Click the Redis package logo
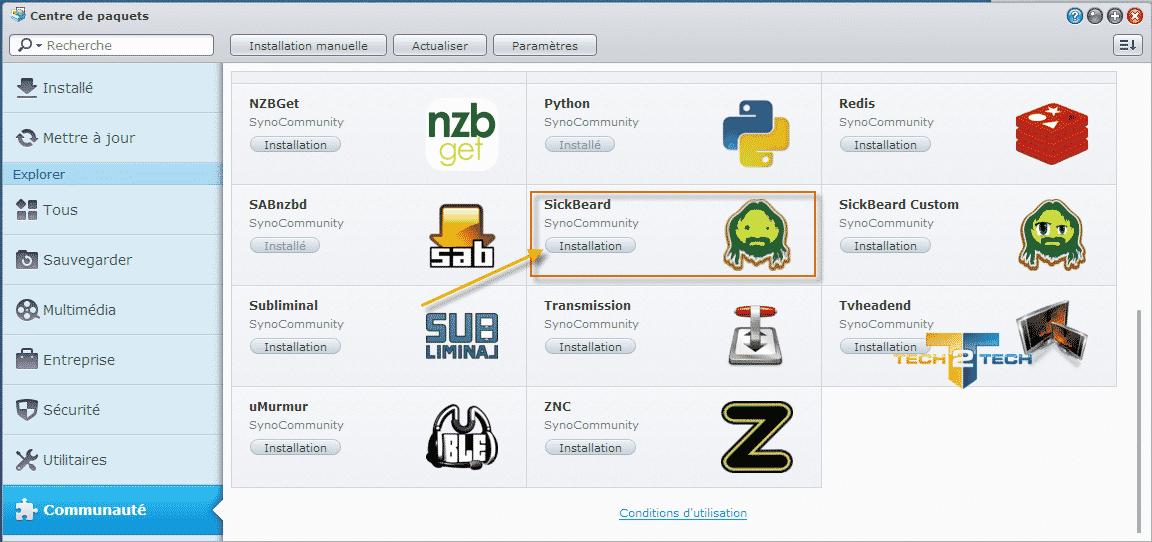The image size is (1152, 542). [x=1051, y=134]
